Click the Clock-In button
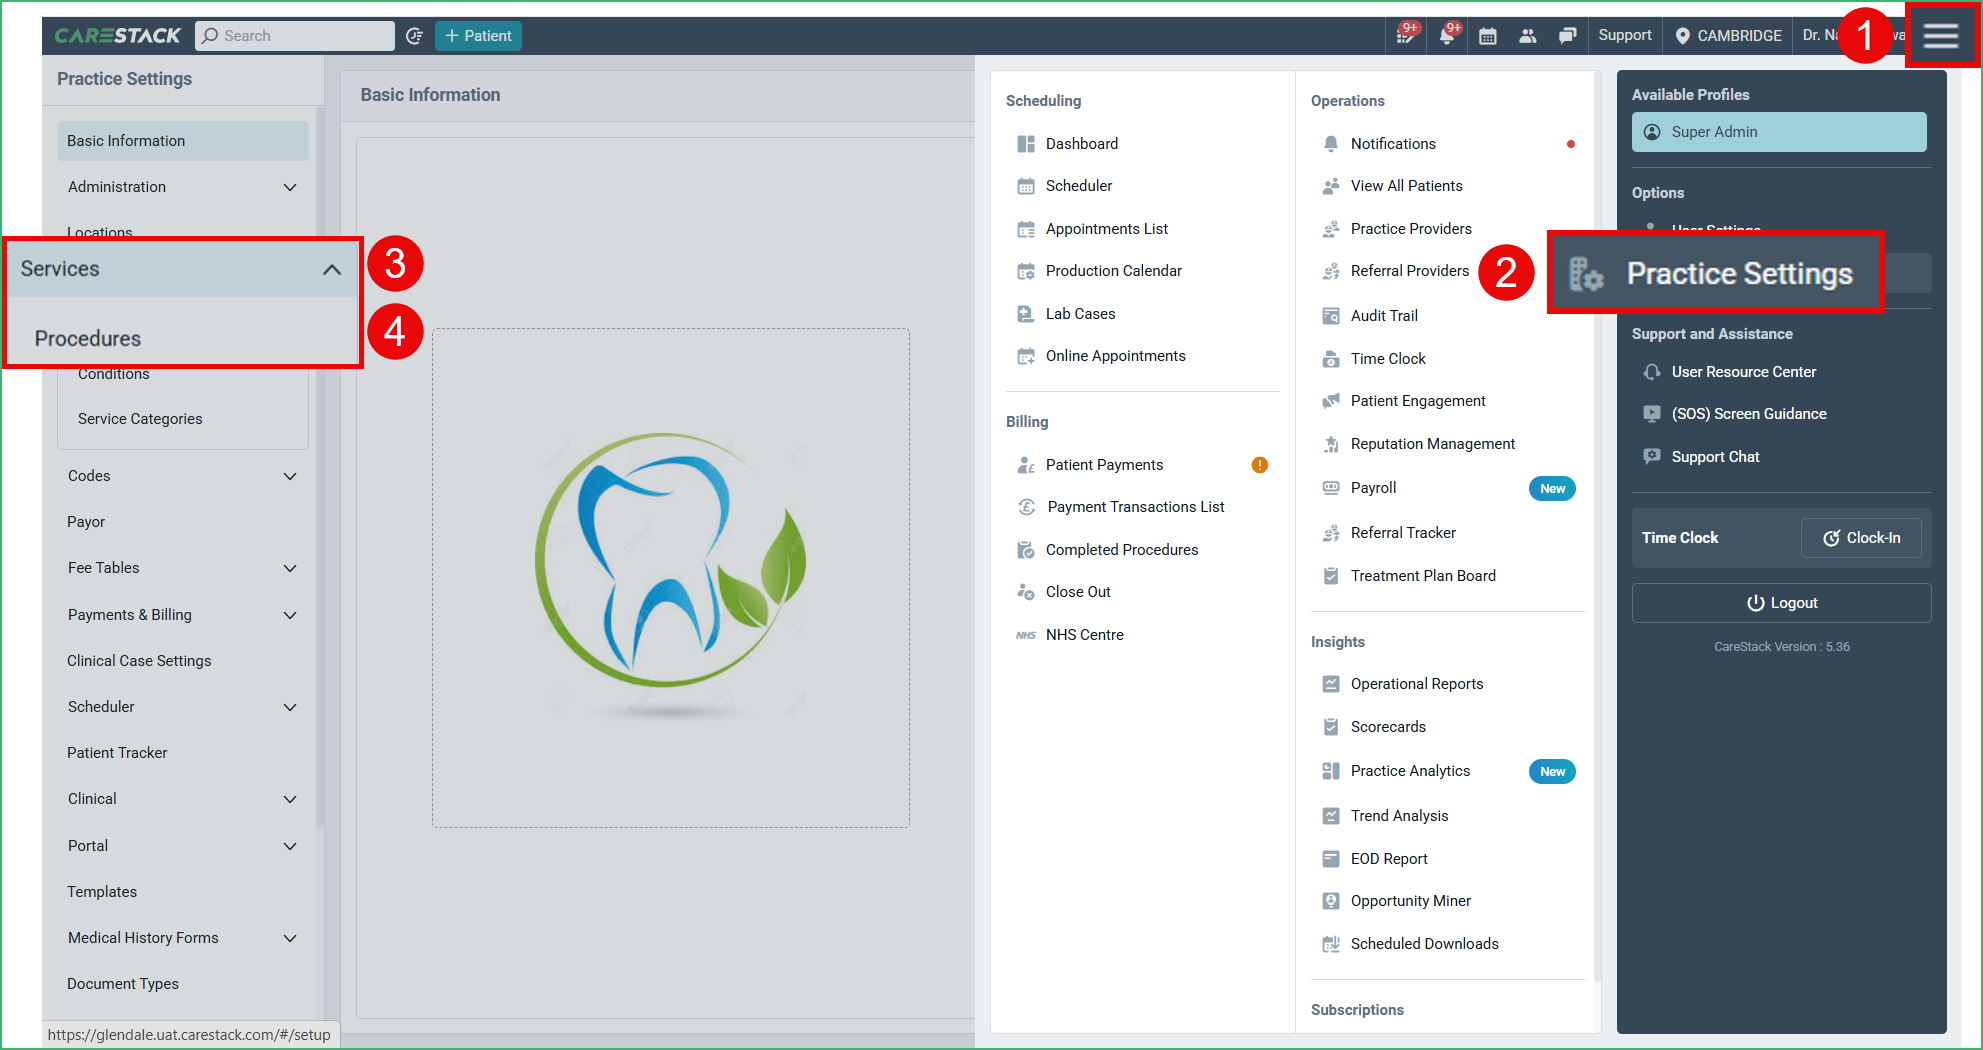Image resolution: width=1983 pixels, height=1050 pixels. pos(1860,538)
